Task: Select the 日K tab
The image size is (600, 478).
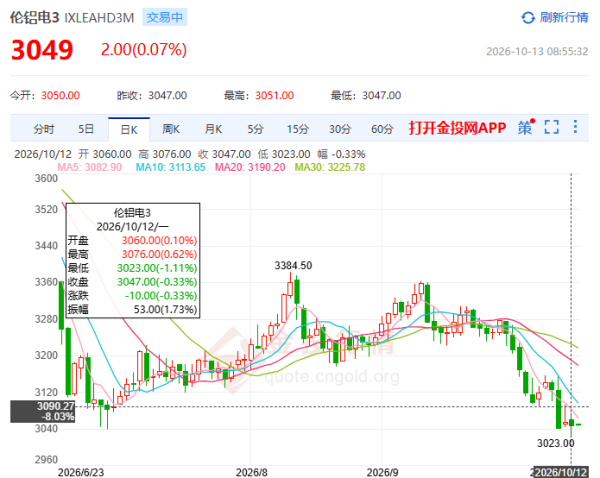Action: point(129,130)
